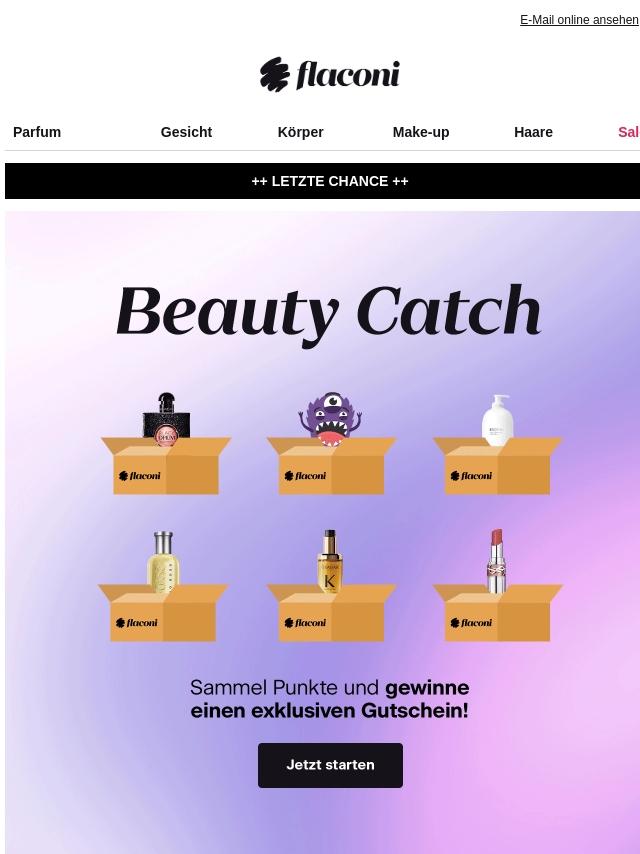Click the Sammel Punkte gewinne Gutschein text
Image resolution: width=640 pixels, height=854 pixels.
330,699
